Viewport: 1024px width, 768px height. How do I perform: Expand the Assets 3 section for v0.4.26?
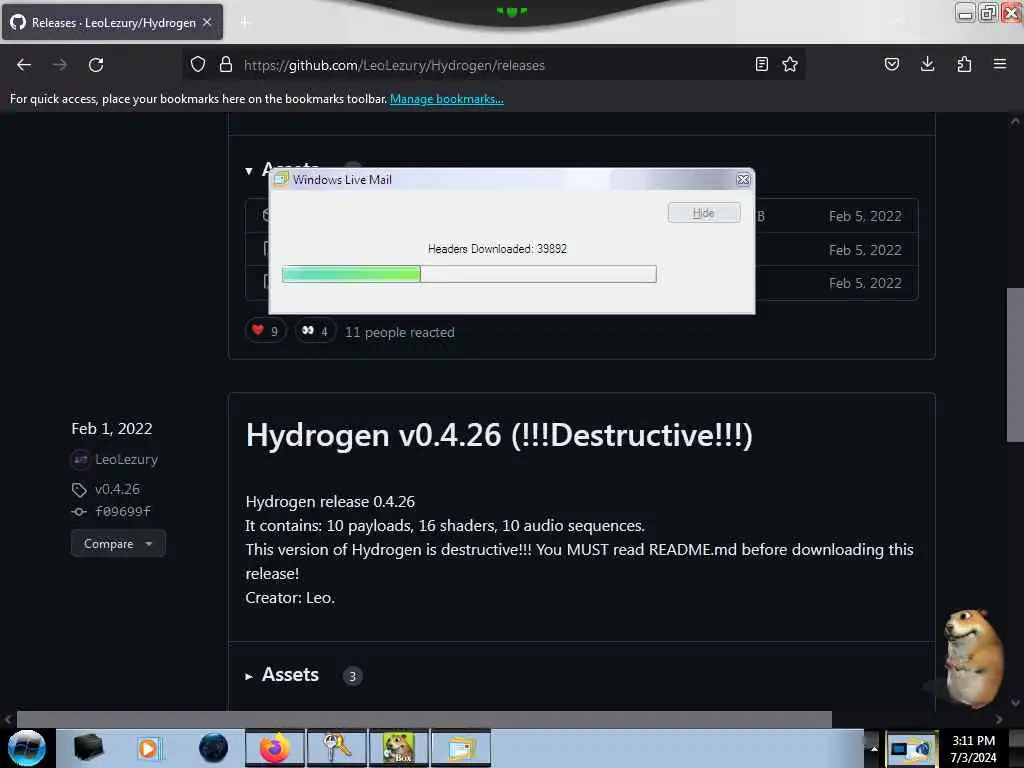[249, 677]
